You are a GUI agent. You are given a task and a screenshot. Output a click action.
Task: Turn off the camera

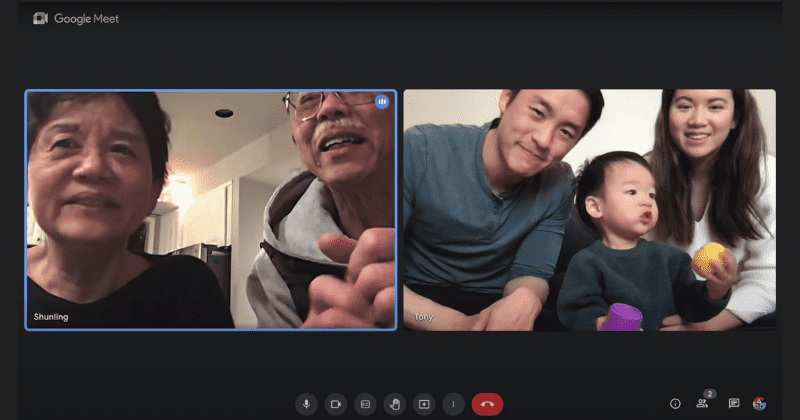pos(336,404)
